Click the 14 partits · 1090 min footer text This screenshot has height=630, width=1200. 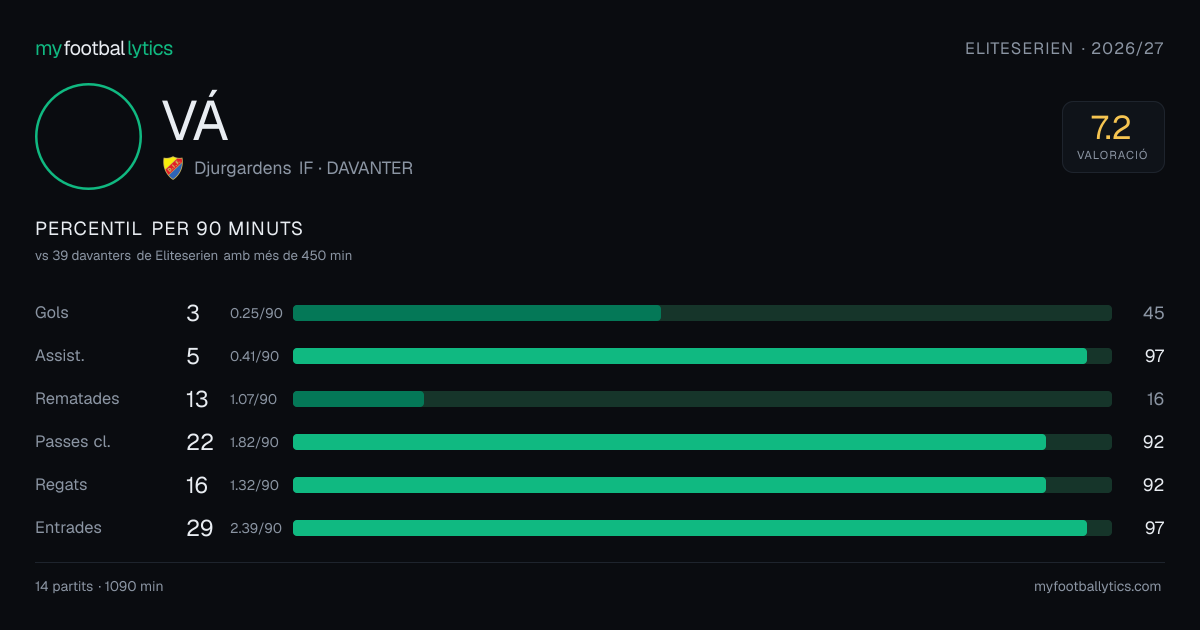click(99, 587)
